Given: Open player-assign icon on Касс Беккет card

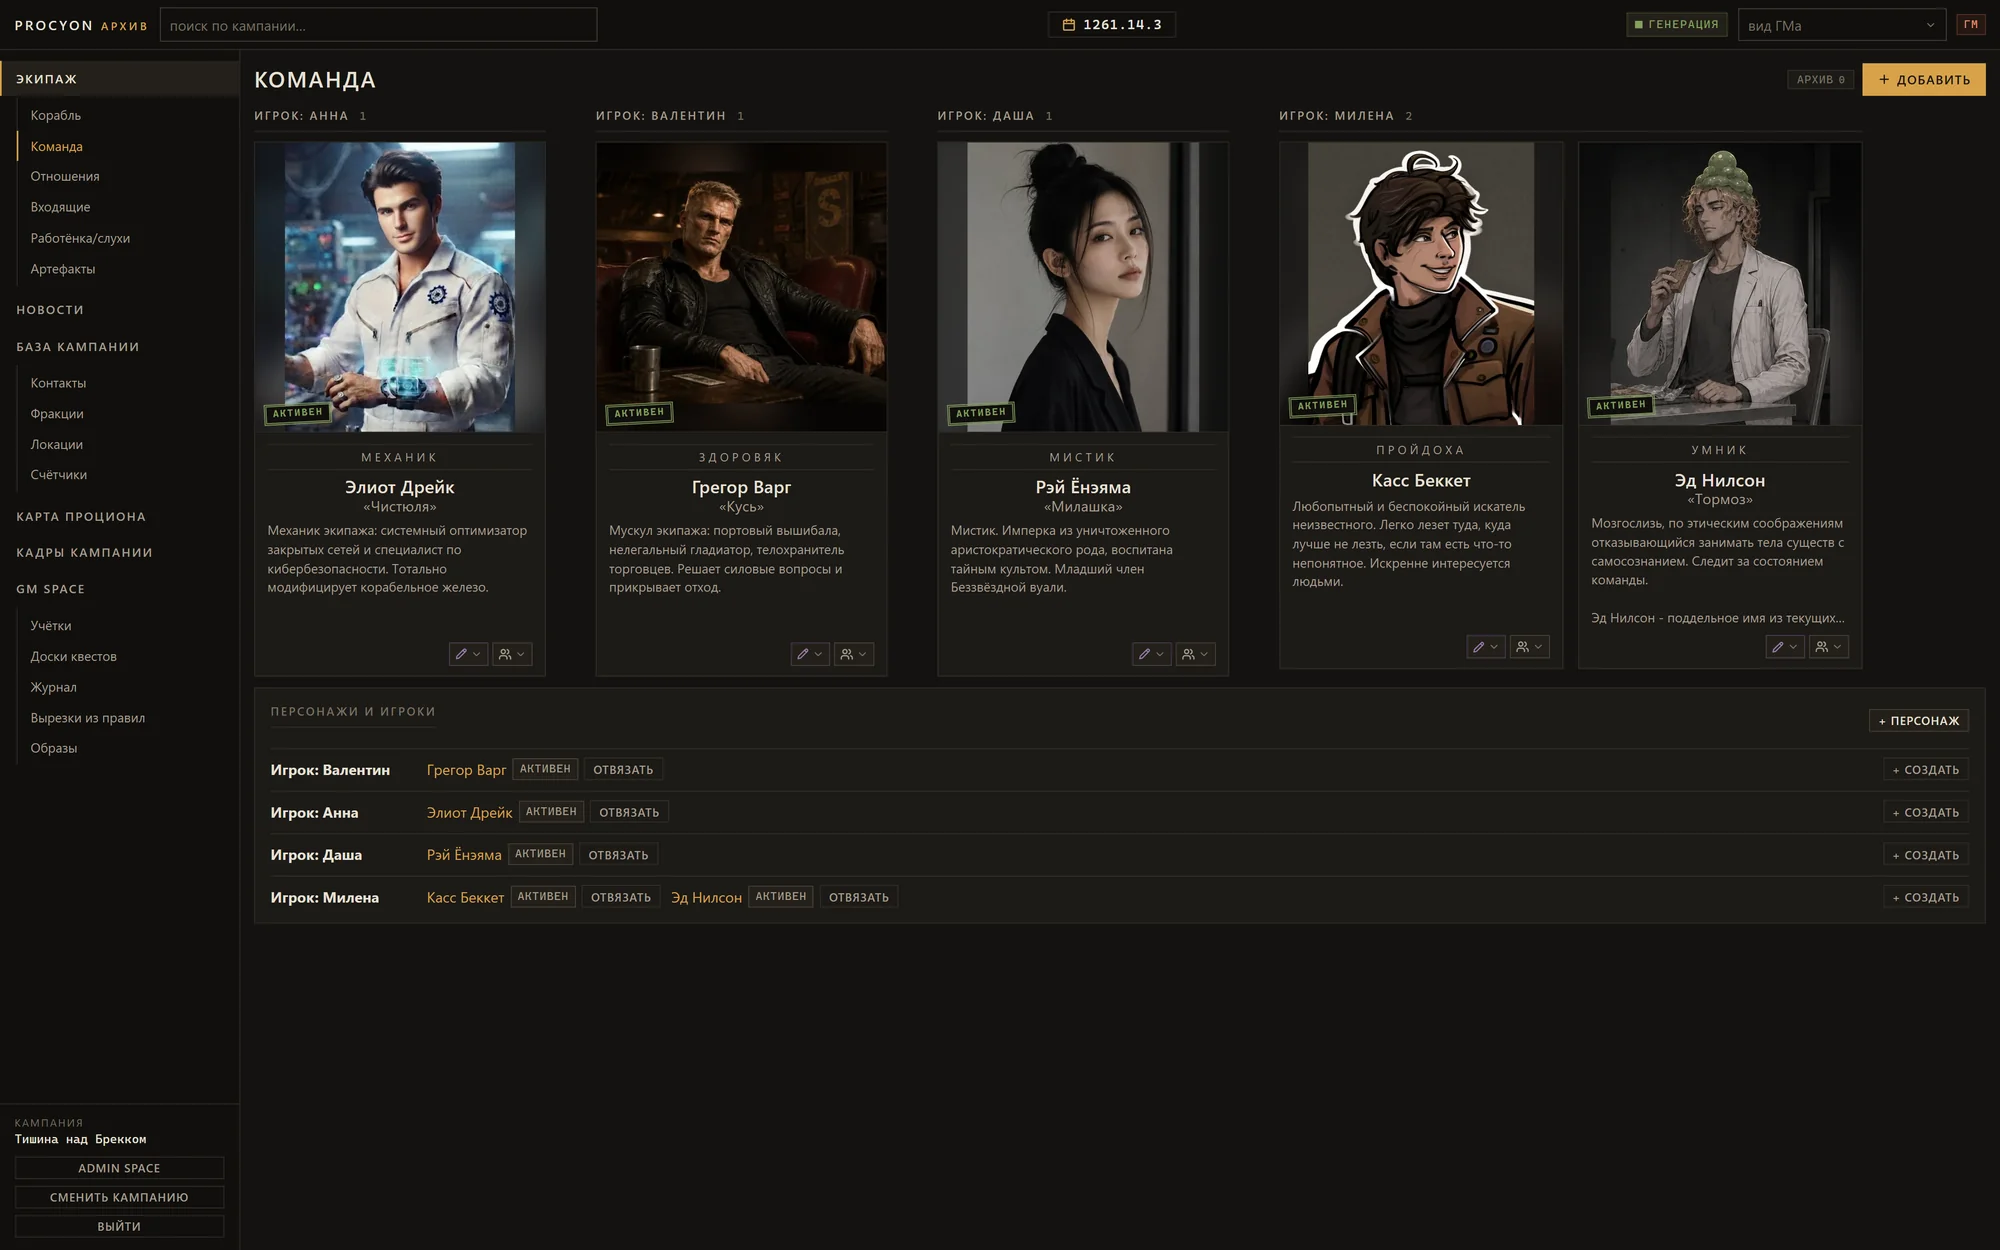Looking at the screenshot, I should click(x=1530, y=647).
